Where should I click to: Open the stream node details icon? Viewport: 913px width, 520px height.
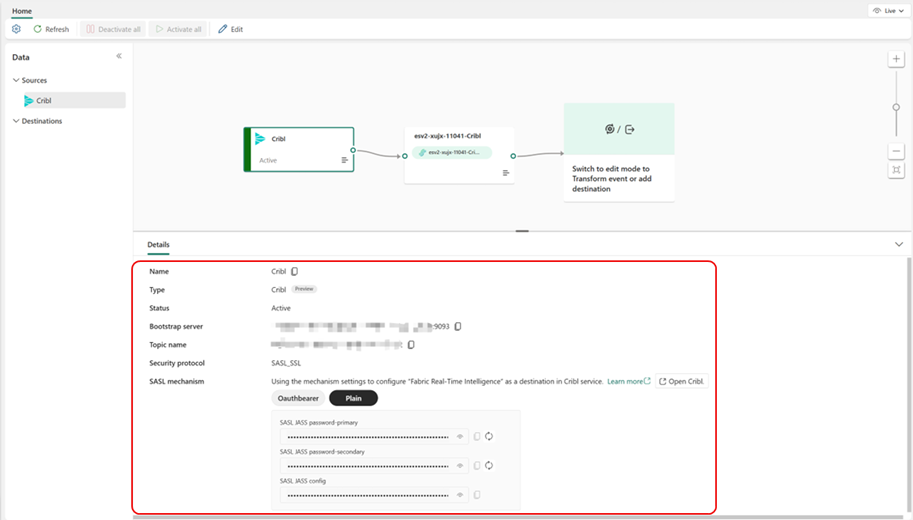click(x=505, y=172)
